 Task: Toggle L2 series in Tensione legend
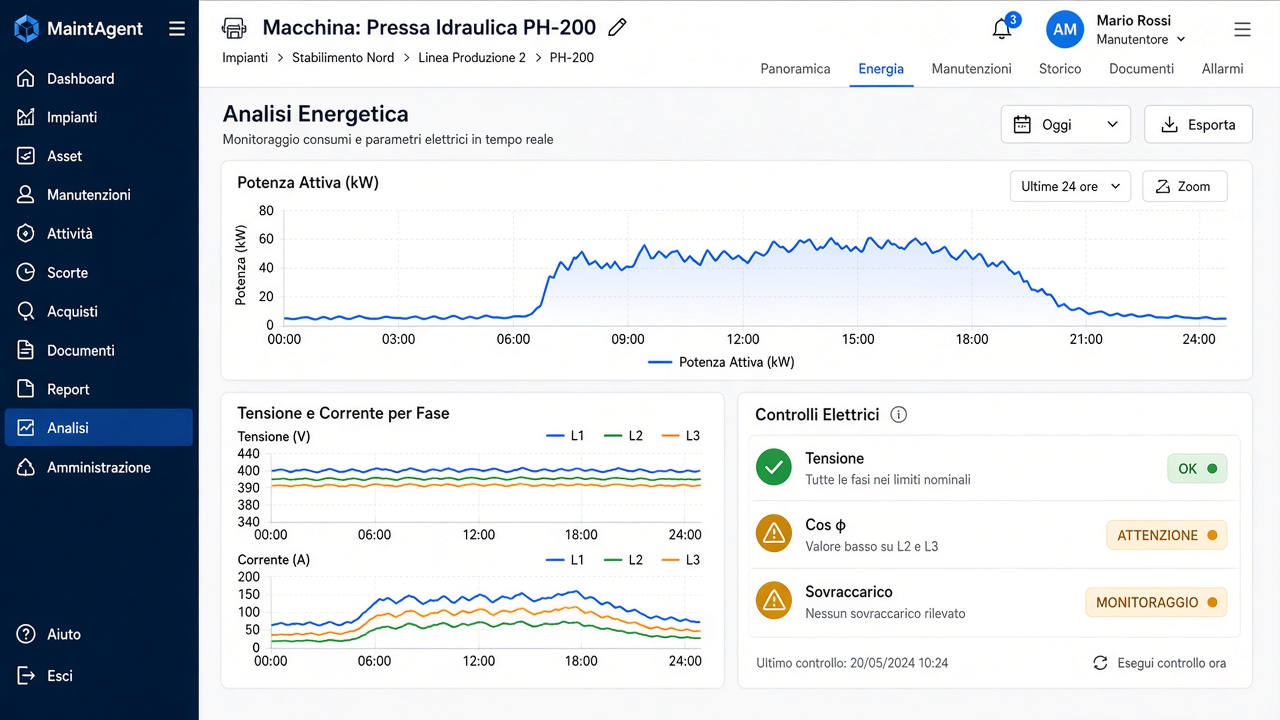click(623, 436)
